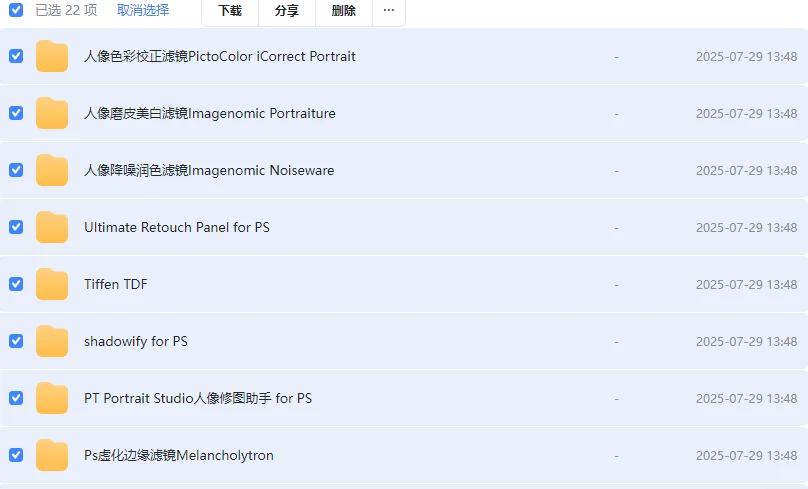Click the Melancholytron folder icon
Image resolution: width=808 pixels, height=489 pixels.
click(x=52, y=455)
